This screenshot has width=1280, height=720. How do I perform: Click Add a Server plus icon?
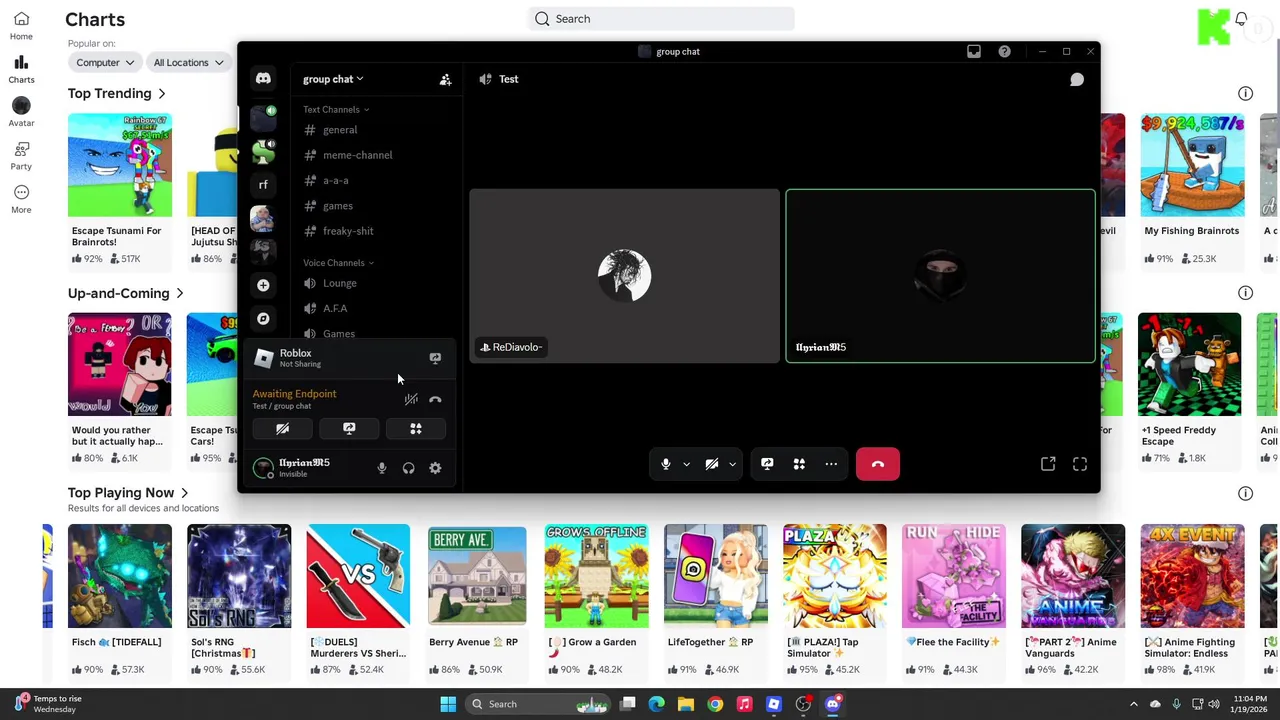pos(263,285)
